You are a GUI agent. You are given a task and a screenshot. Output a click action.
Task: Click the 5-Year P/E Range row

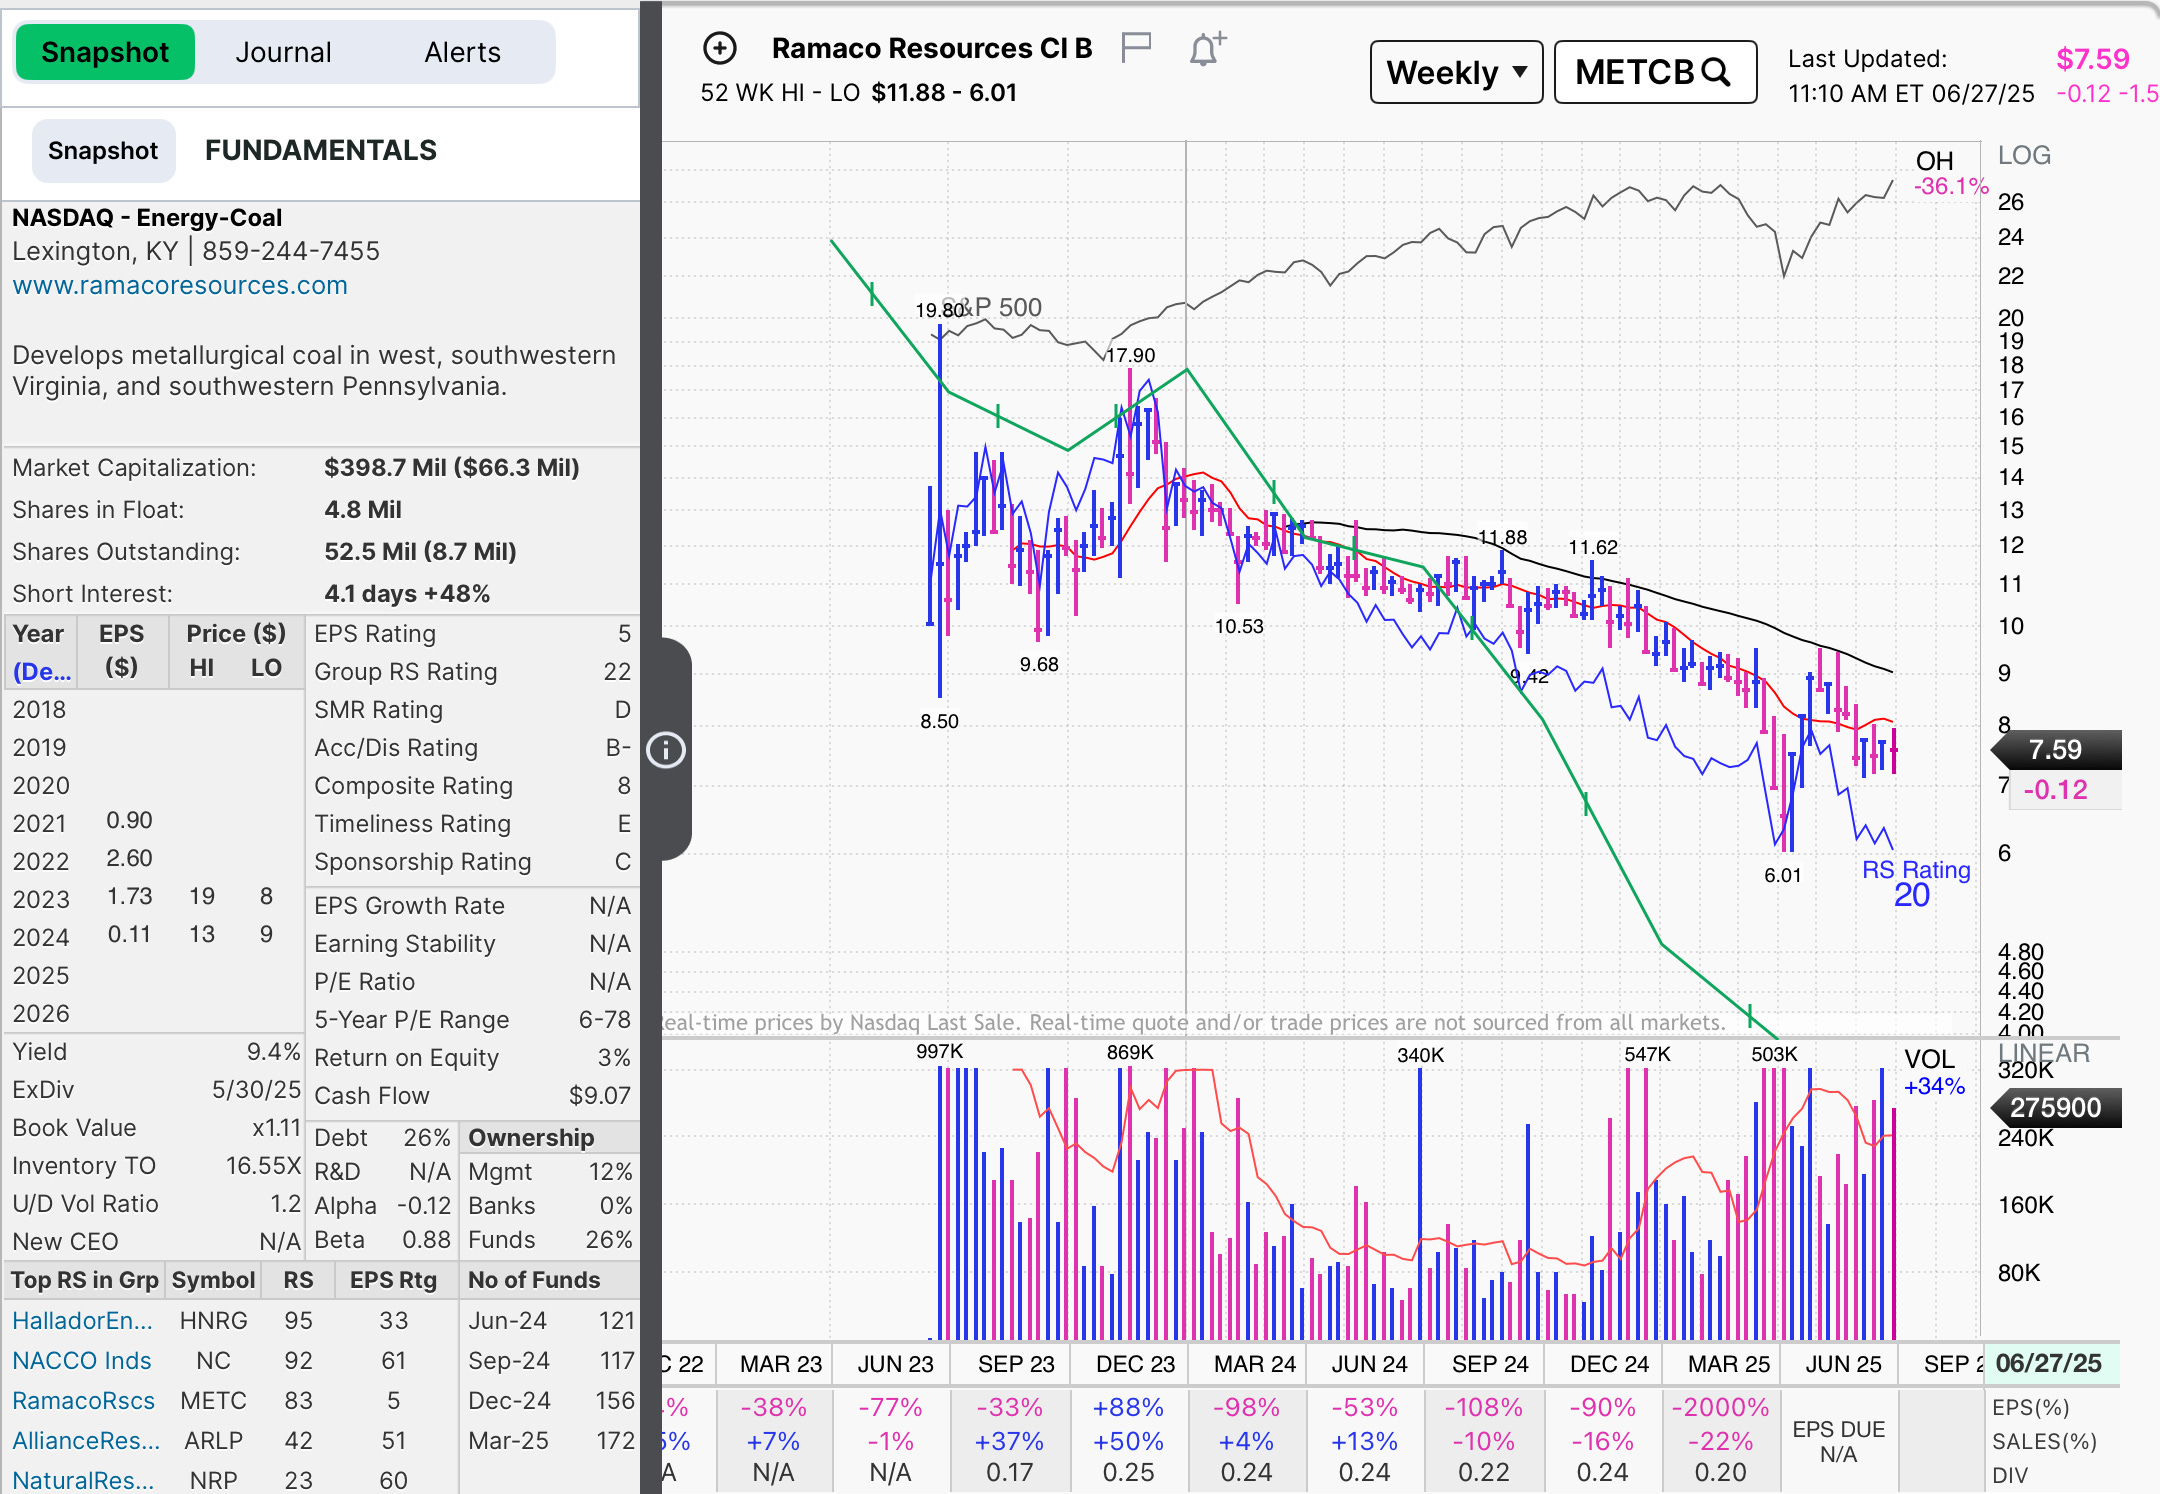[472, 1020]
